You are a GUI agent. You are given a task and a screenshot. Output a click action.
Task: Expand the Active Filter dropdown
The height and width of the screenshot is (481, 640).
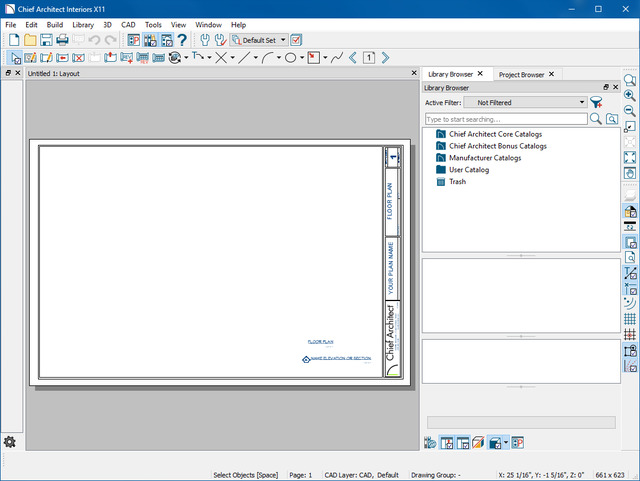tap(582, 102)
